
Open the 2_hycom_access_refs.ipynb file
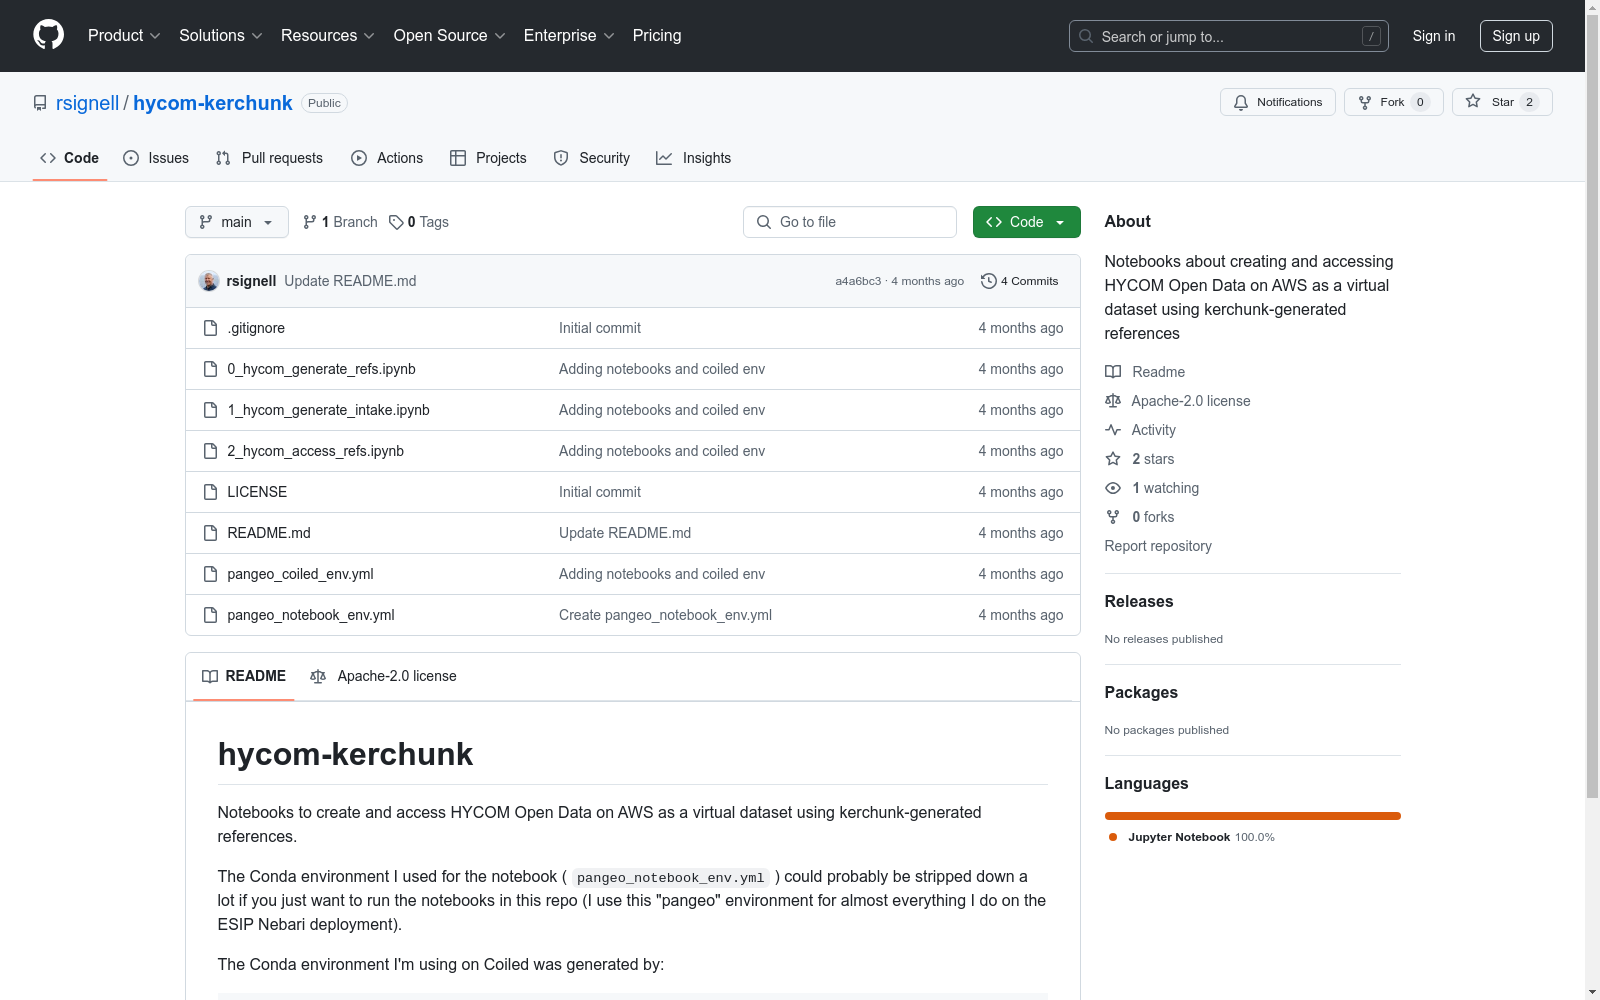tap(316, 451)
